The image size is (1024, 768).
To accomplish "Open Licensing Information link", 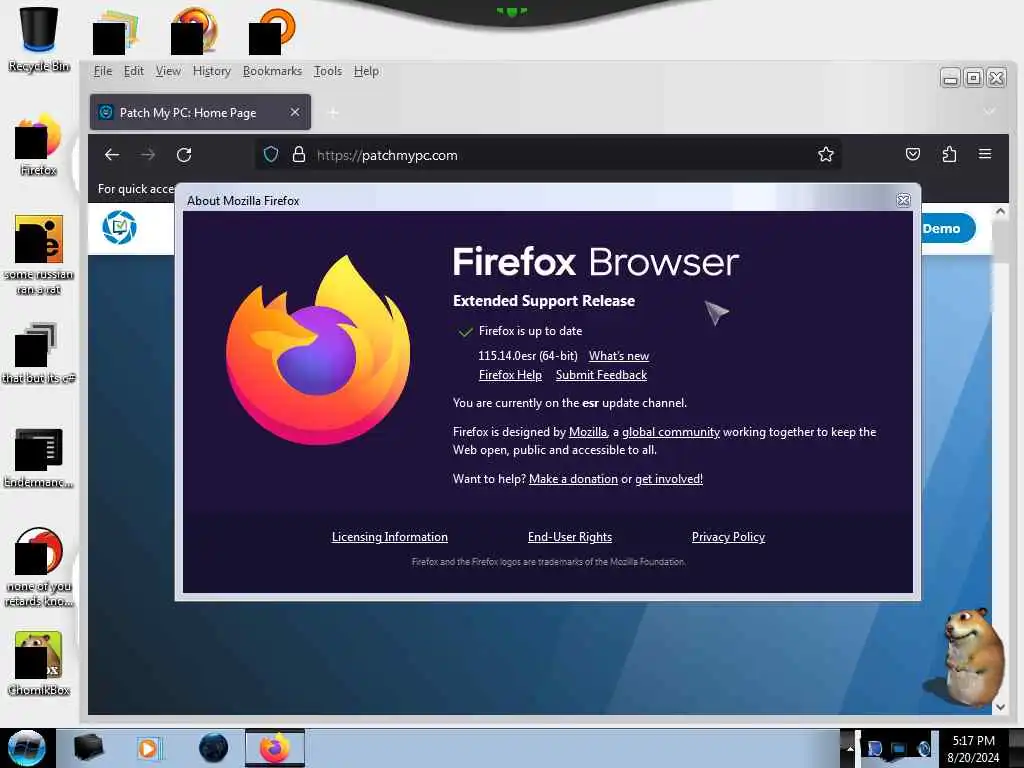I will [x=390, y=537].
